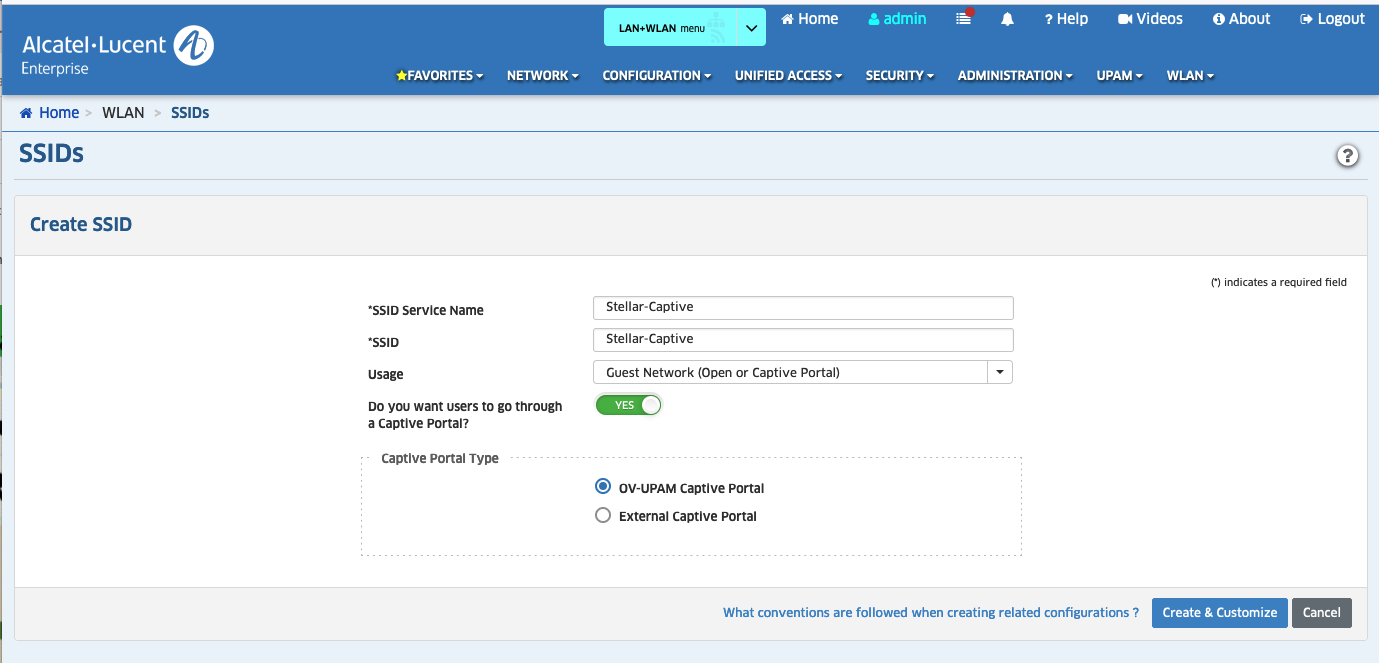Click into the SSID Service Name field
The image size is (1379, 663).
pyautogui.click(x=802, y=307)
